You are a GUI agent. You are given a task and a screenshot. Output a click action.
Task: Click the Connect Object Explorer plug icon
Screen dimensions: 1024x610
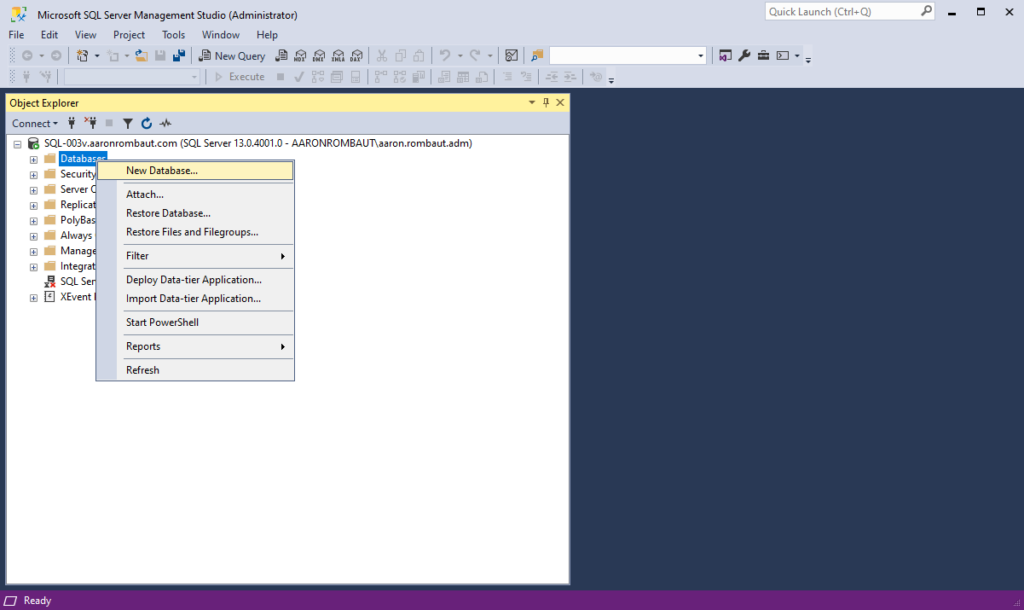pos(72,124)
